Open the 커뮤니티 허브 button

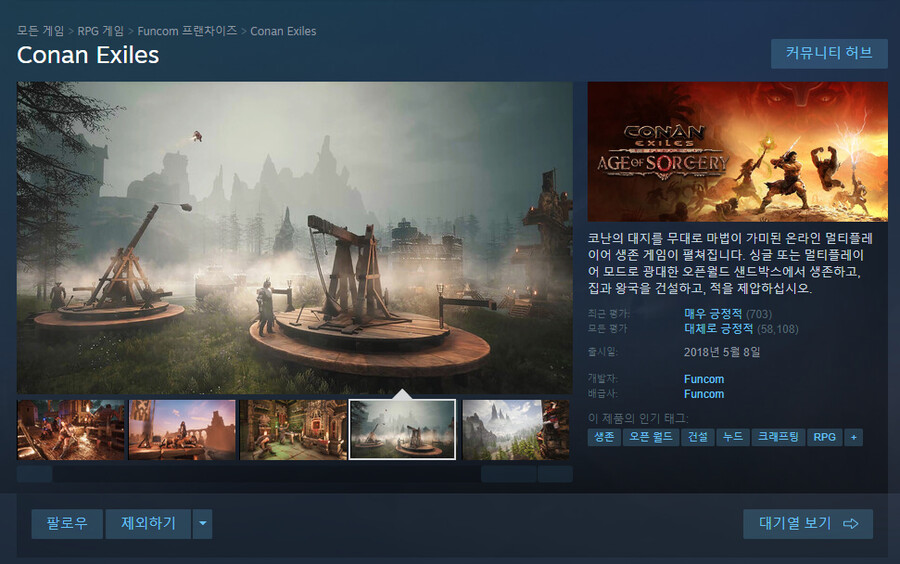(x=829, y=53)
